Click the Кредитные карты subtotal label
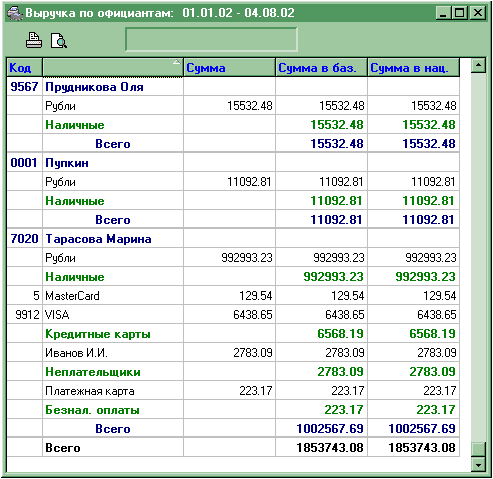 tap(98, 334)
